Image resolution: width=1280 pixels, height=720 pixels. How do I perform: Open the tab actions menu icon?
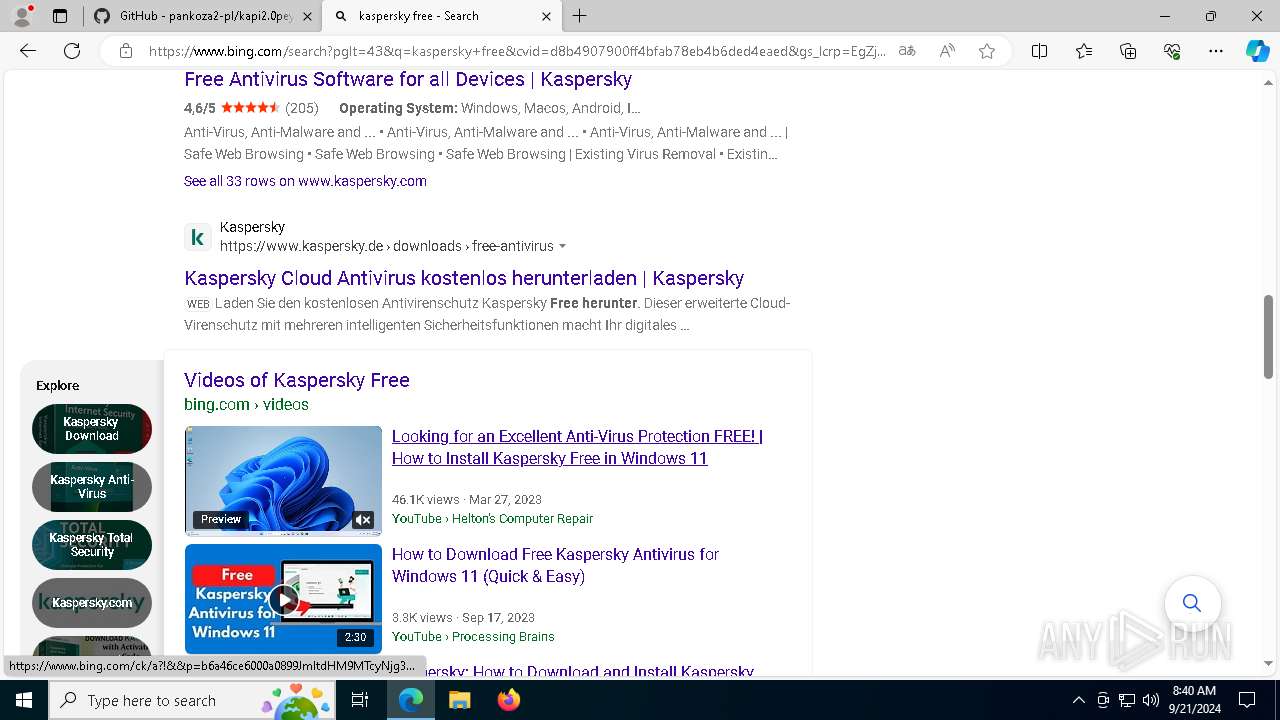[x=60, y=16]
